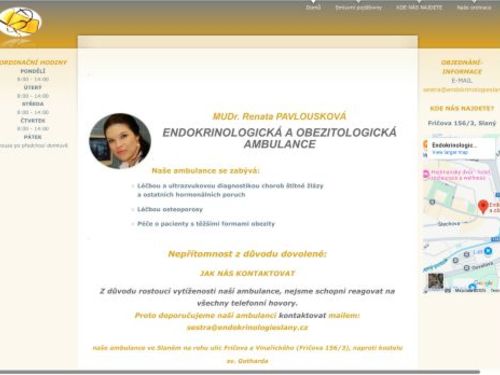Click the sestra e-mail link in right sidebar
Image resolution: width=500 pixels, height=375 pixels.
(x=461, y=90)
